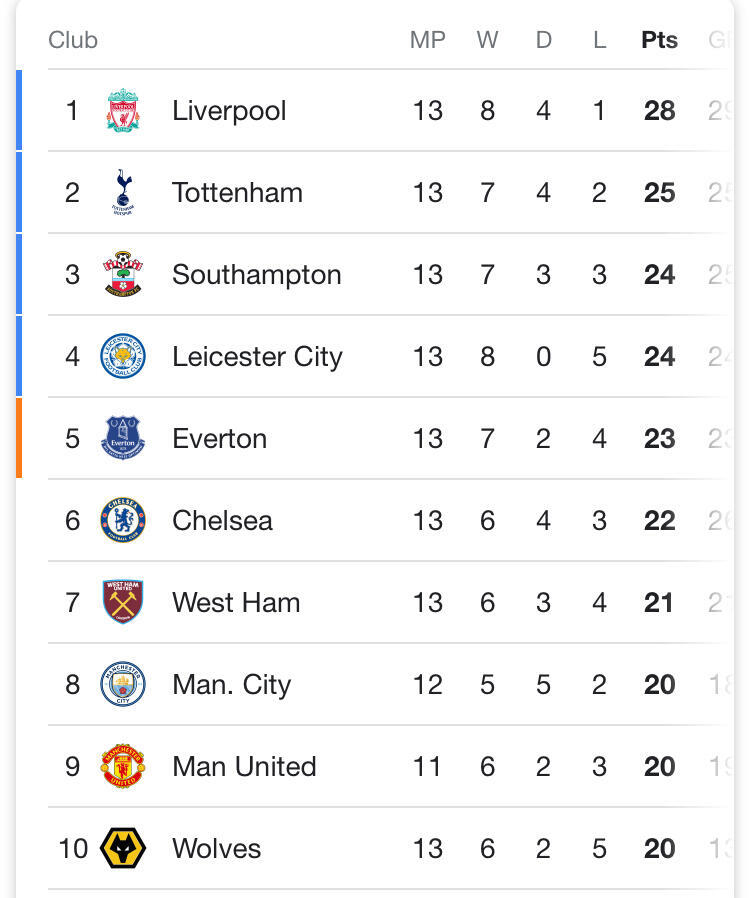This screenshot has height=898, width=750.
Task: Select the Southampton team name
Action: [x=256, y=275]
